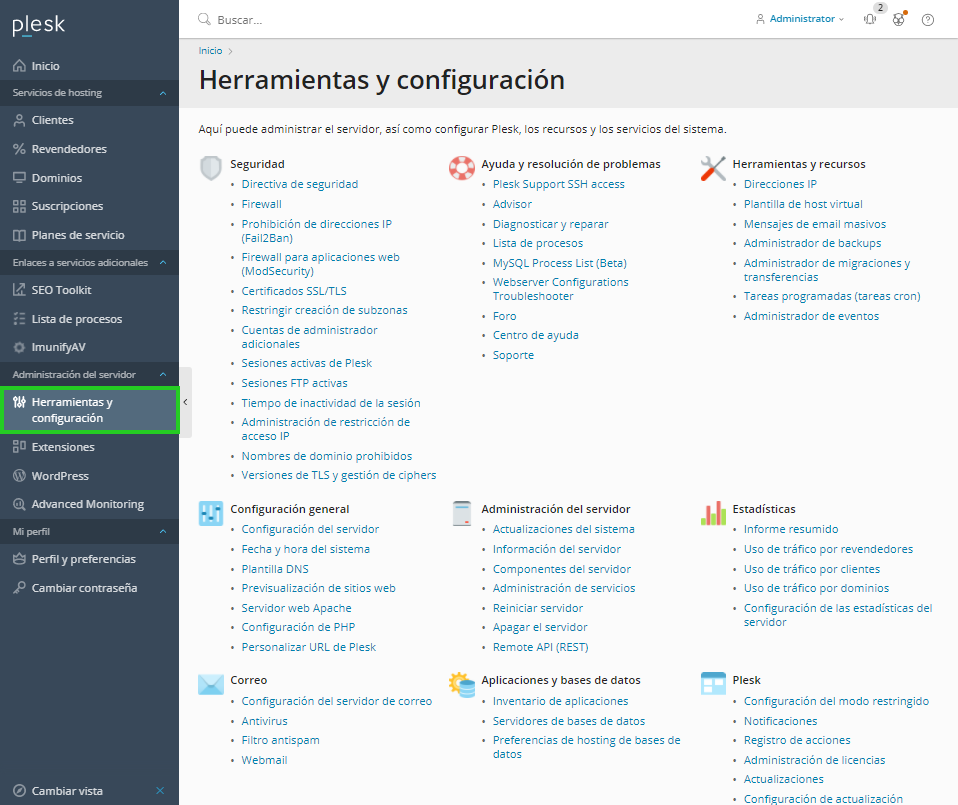
Task: Collapse Administración del servidor sidebar section
Action: [163, 374]
